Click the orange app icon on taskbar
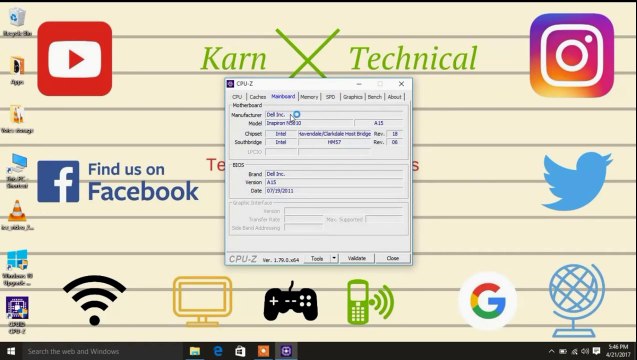This screenshot has height=360, width=637. (263, 351)
